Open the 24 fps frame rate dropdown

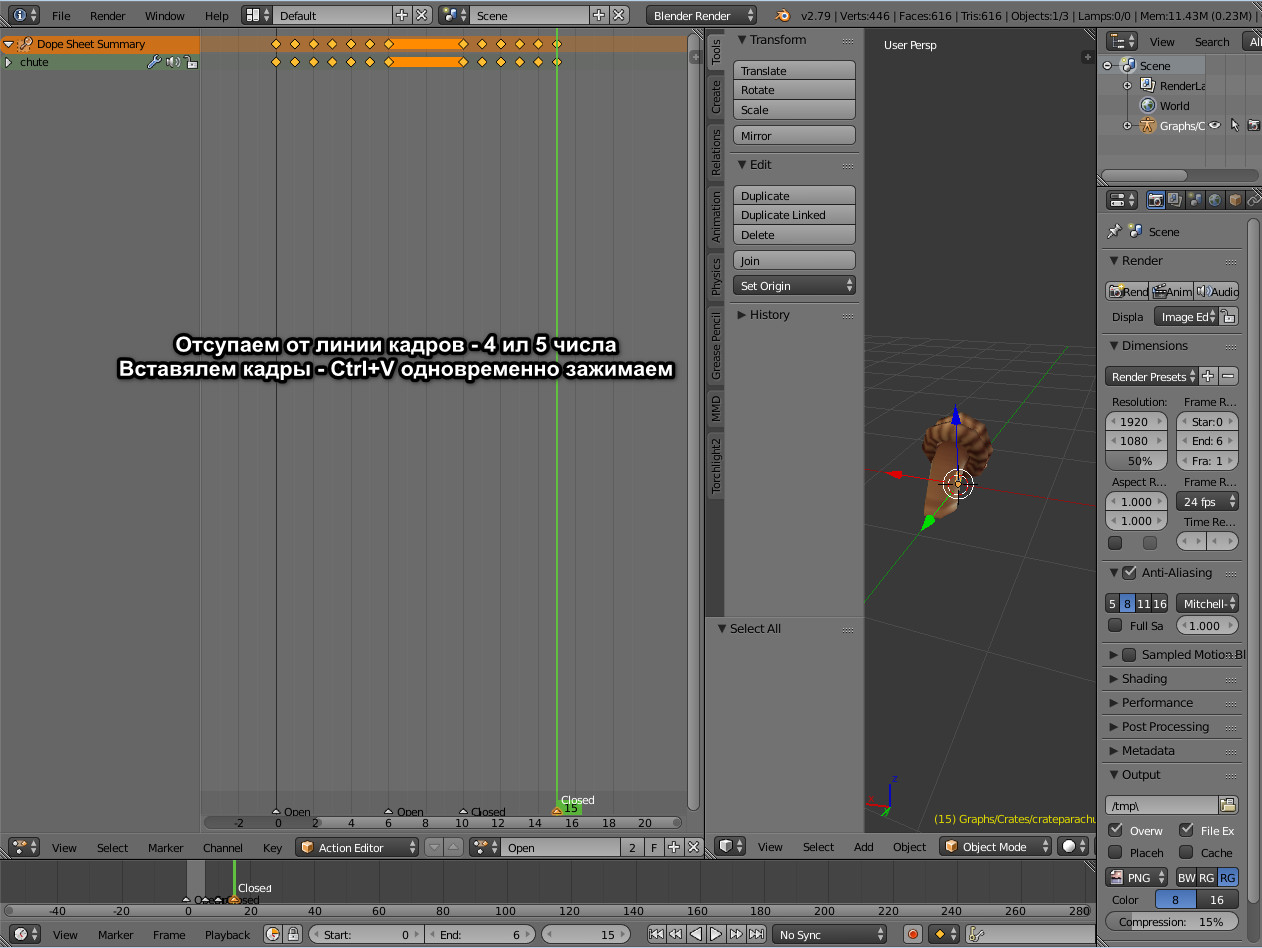point(1207,501)
